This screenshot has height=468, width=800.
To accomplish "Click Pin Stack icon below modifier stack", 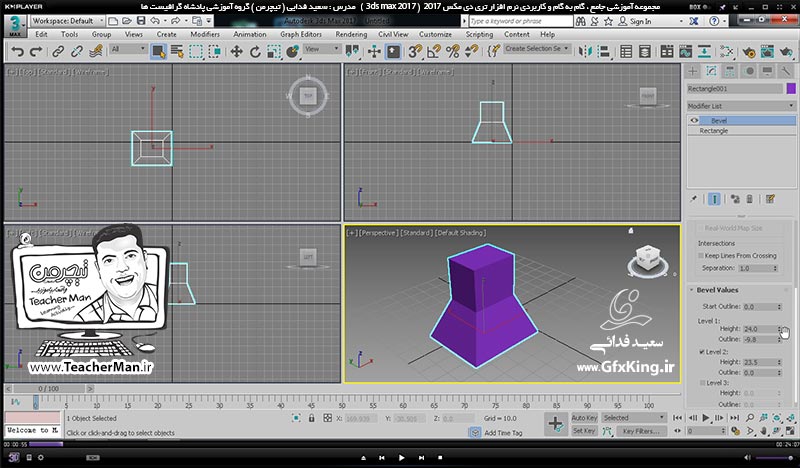I will 693,199.
